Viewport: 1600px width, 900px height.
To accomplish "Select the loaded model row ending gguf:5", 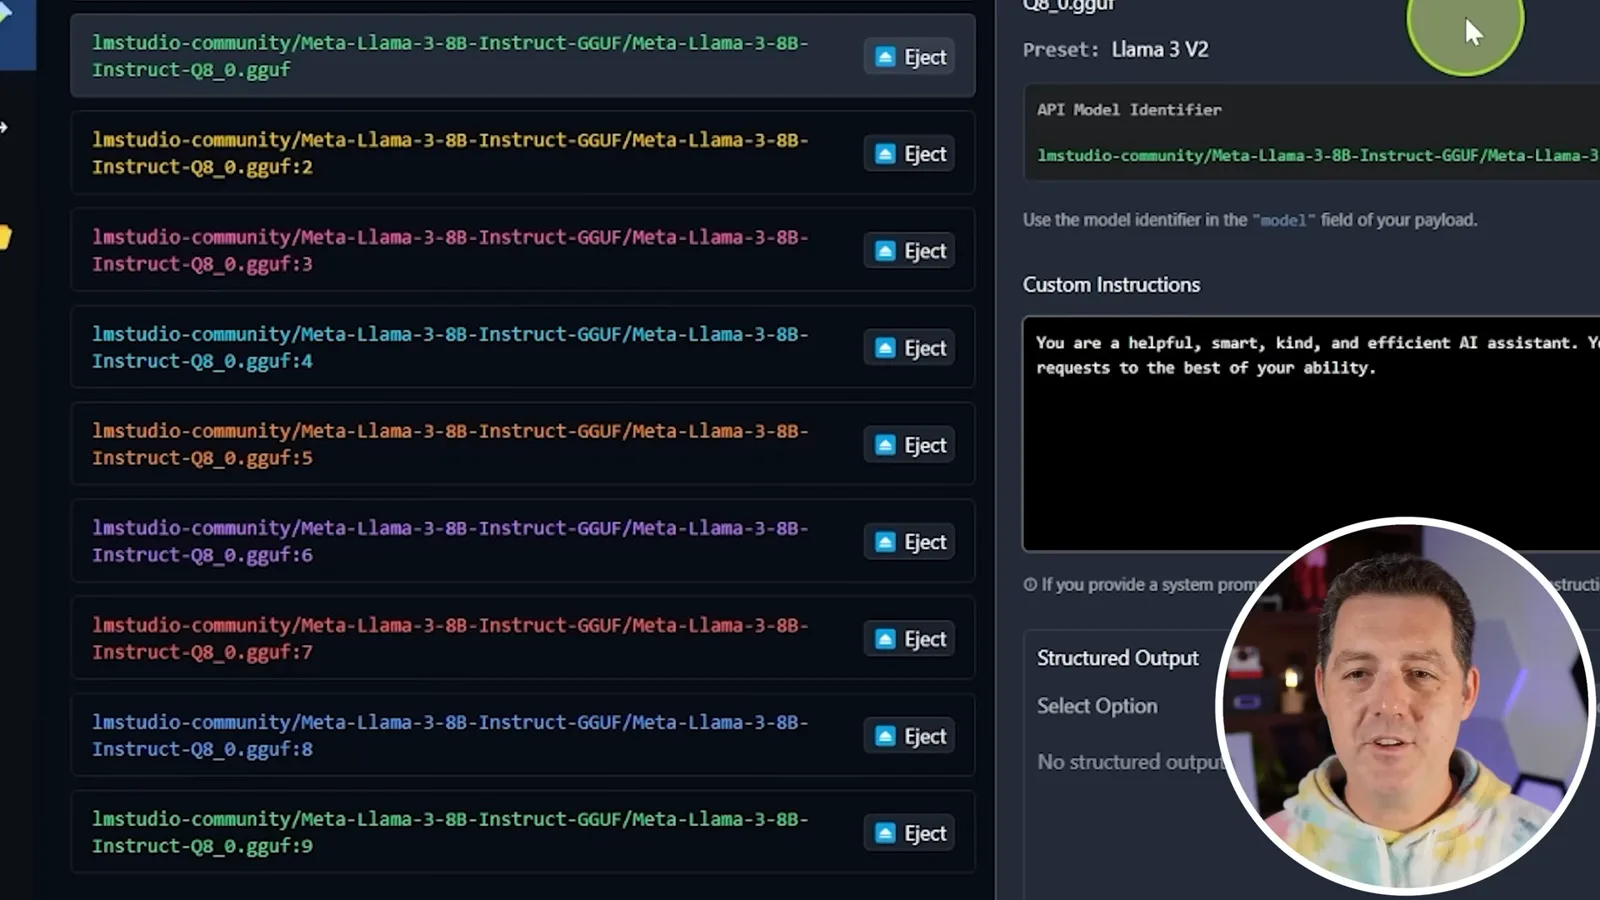I will [x=522, y=444].
